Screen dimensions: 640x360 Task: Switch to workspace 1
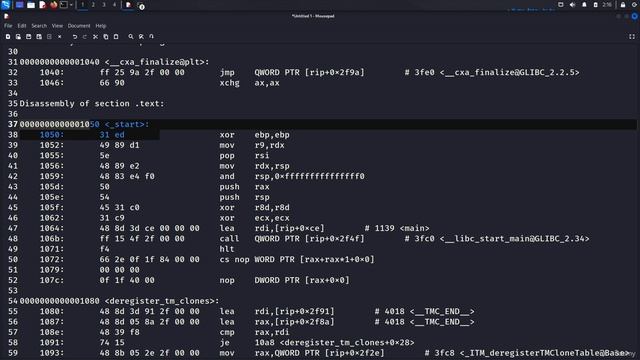[x=82, y=5]
